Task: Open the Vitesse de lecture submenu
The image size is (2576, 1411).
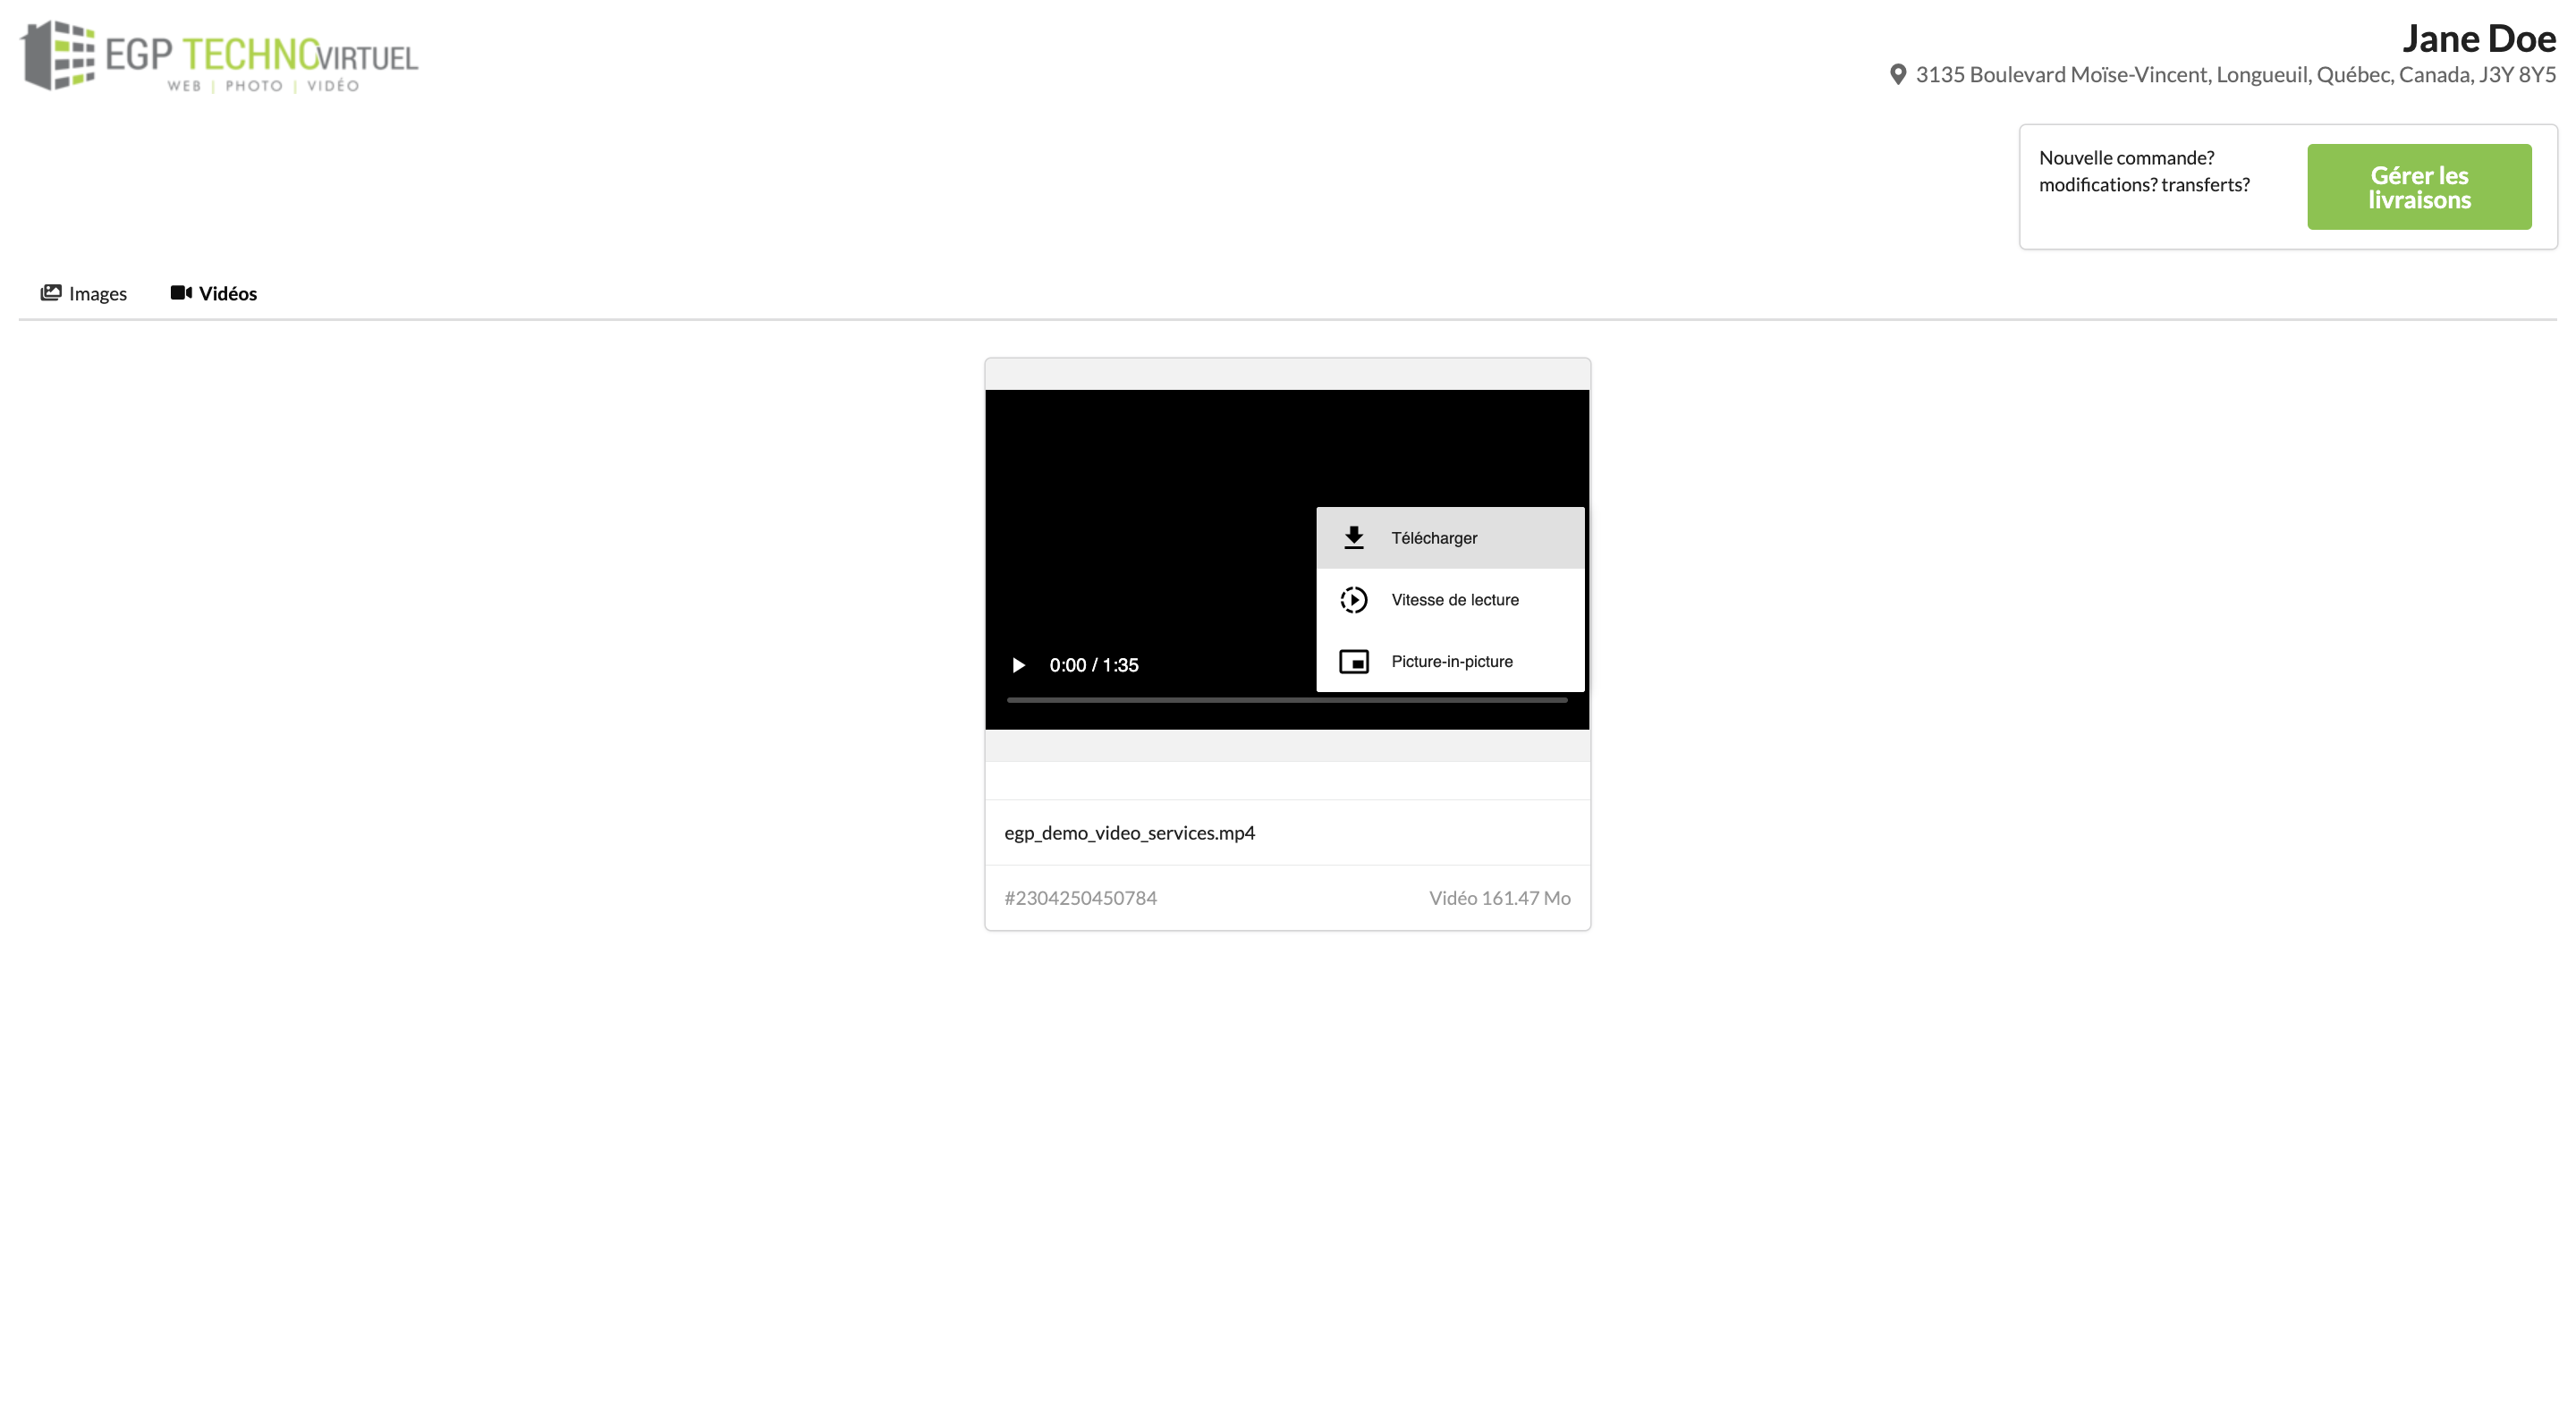Action: 1454,599
